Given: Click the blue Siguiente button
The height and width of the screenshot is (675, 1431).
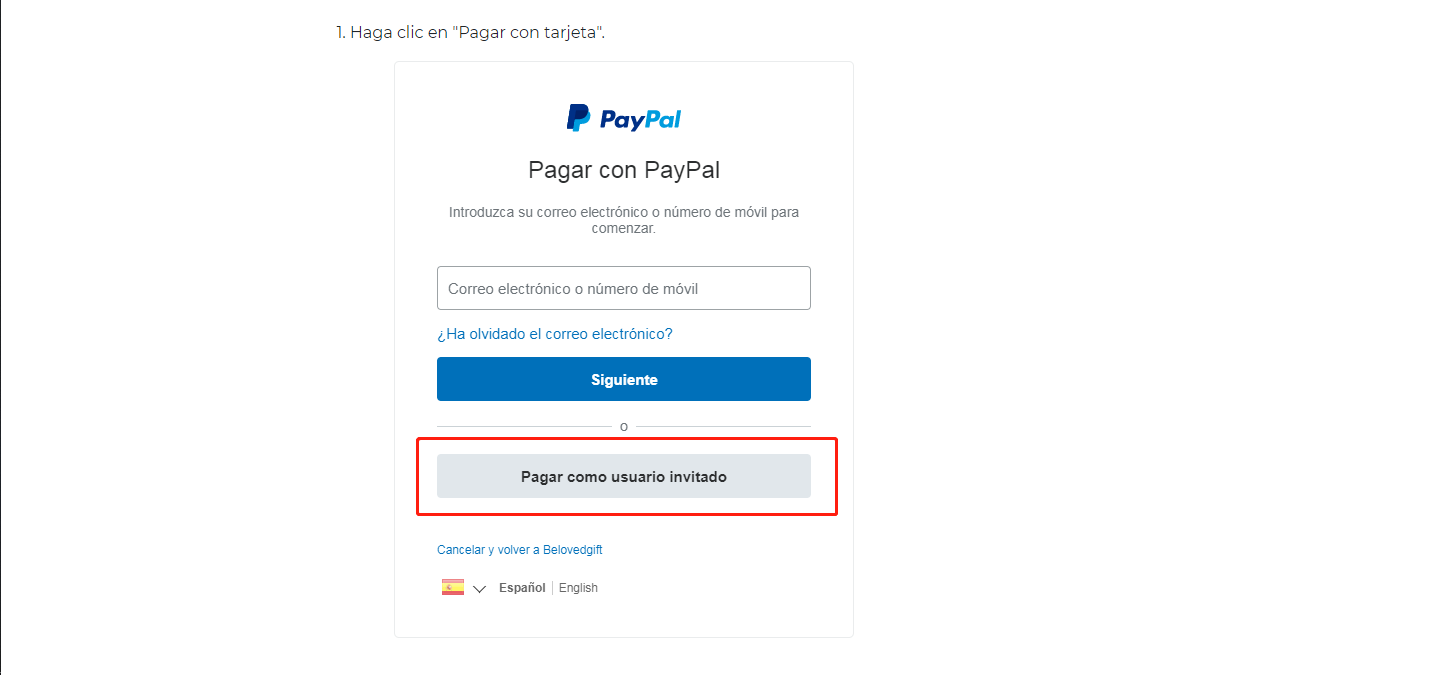Looking at the screenshot, I should [624, 379].
